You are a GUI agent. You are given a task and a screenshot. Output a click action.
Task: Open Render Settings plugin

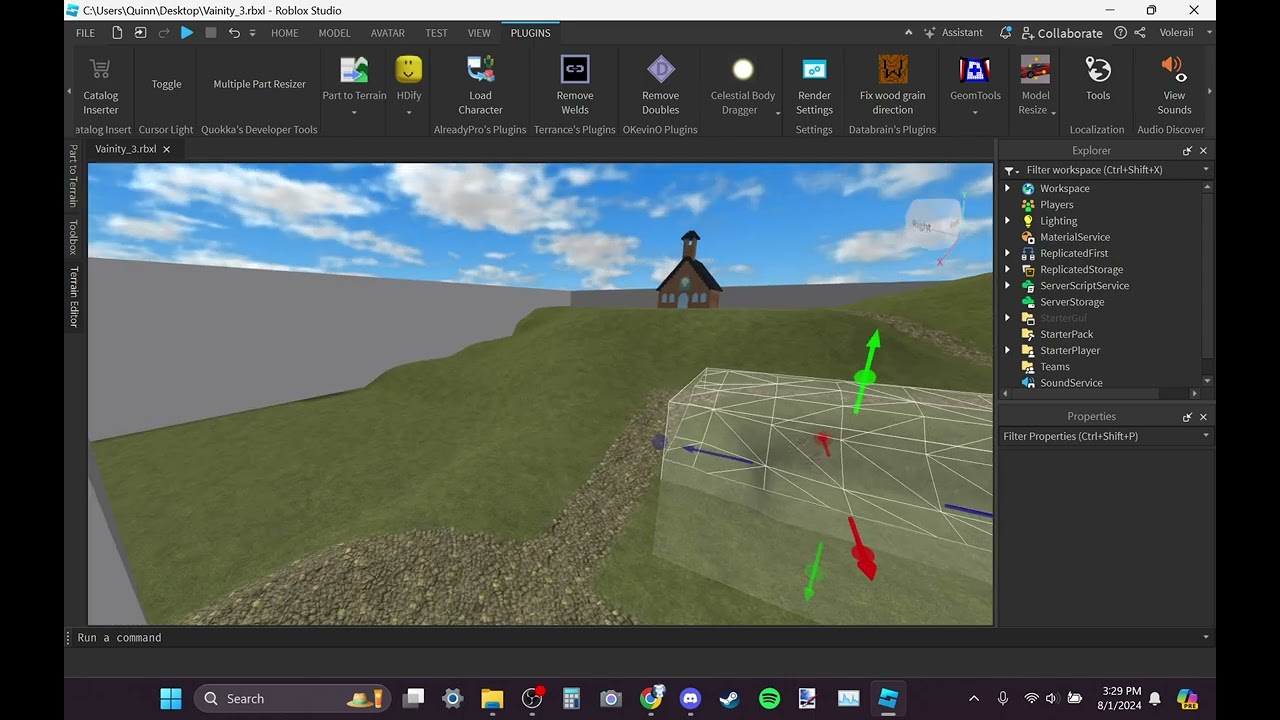[814, 85]
